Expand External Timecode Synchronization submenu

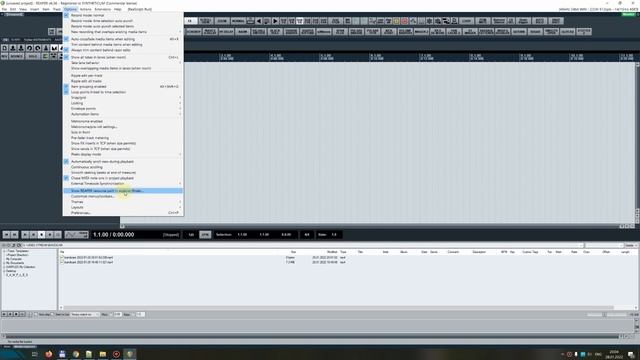pyautogui.click(x=123, y=184)
